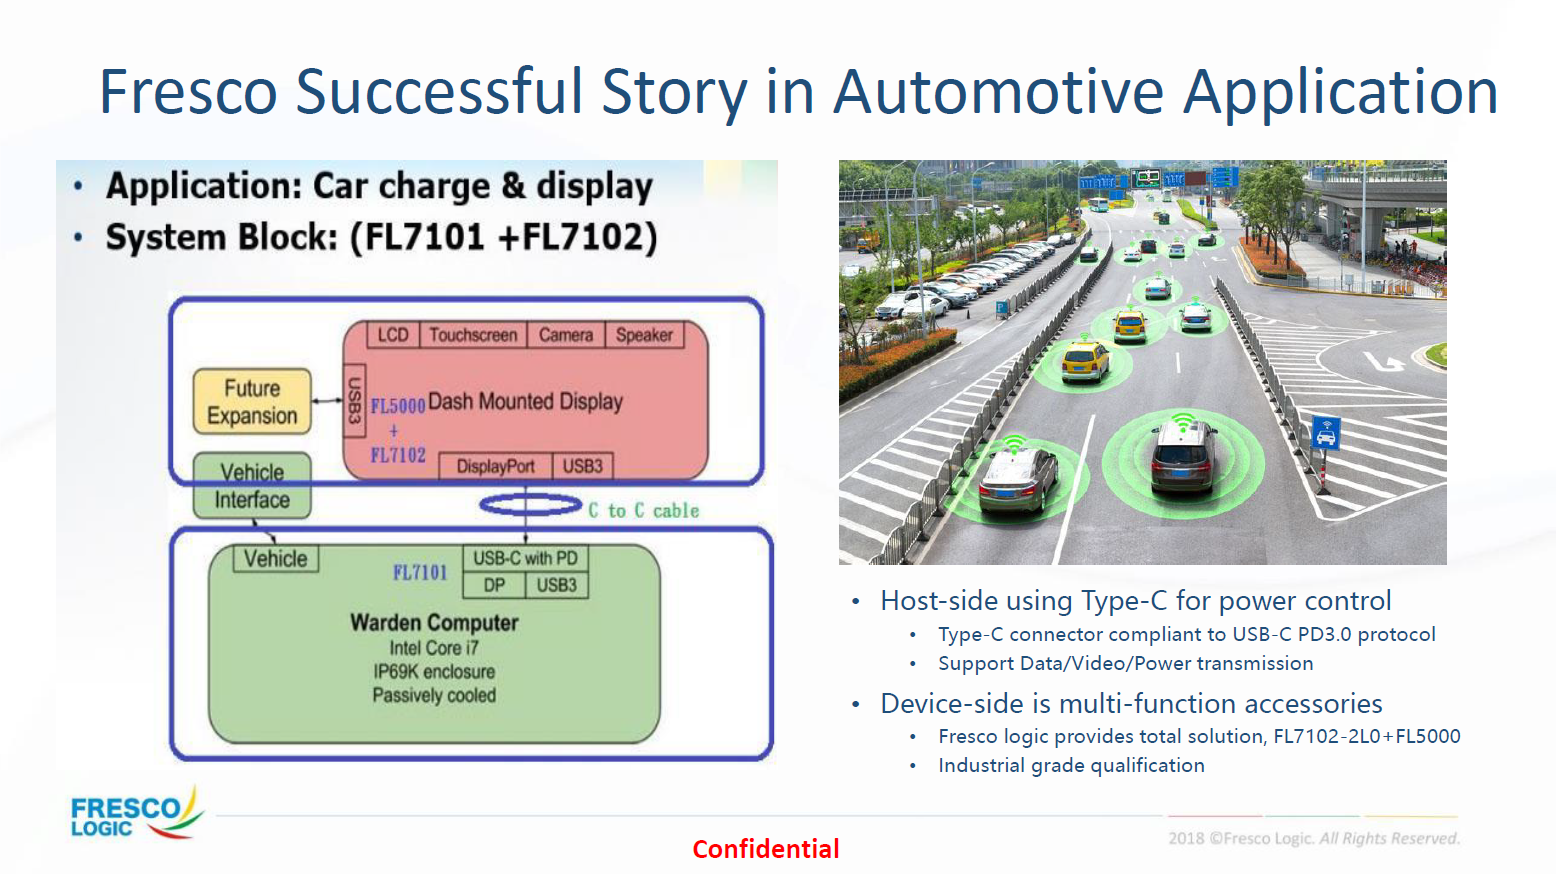Select 'Device-side is multi-function accessories' bullet
The height and width of the screenshot is (874, 1556).
(1131, 704)
